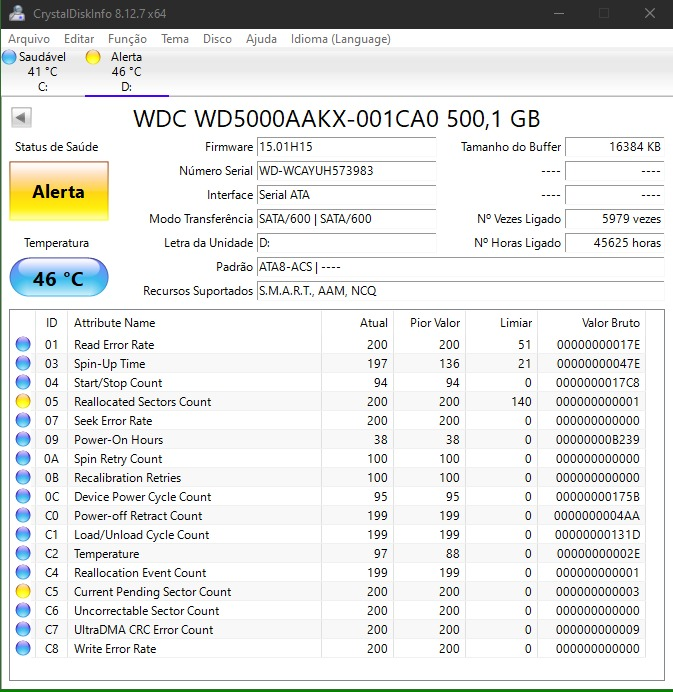Click the status orb for Write Error Rate
The height and width of the screenshot is (692, 673).
tap(23, 648)
